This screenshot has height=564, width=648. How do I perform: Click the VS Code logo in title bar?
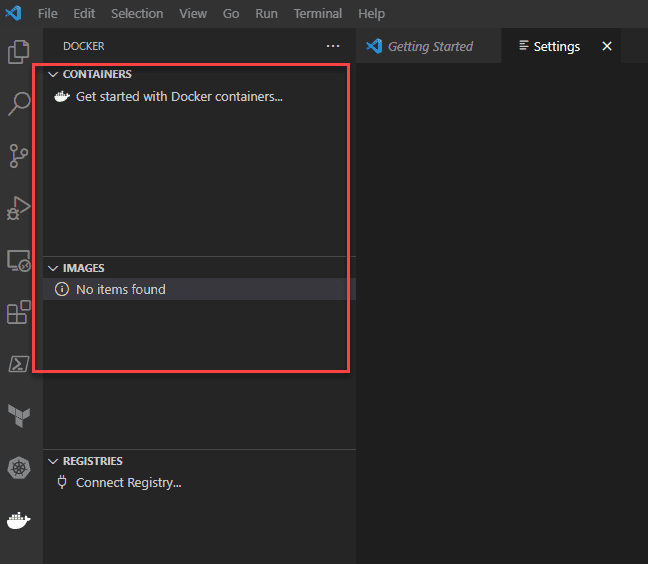coord(13,13)
